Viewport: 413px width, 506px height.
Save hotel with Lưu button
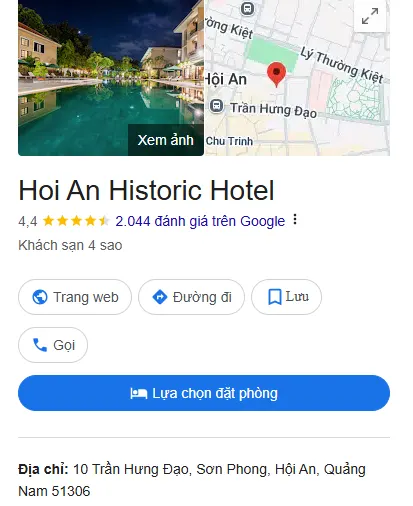pos(286,297)
